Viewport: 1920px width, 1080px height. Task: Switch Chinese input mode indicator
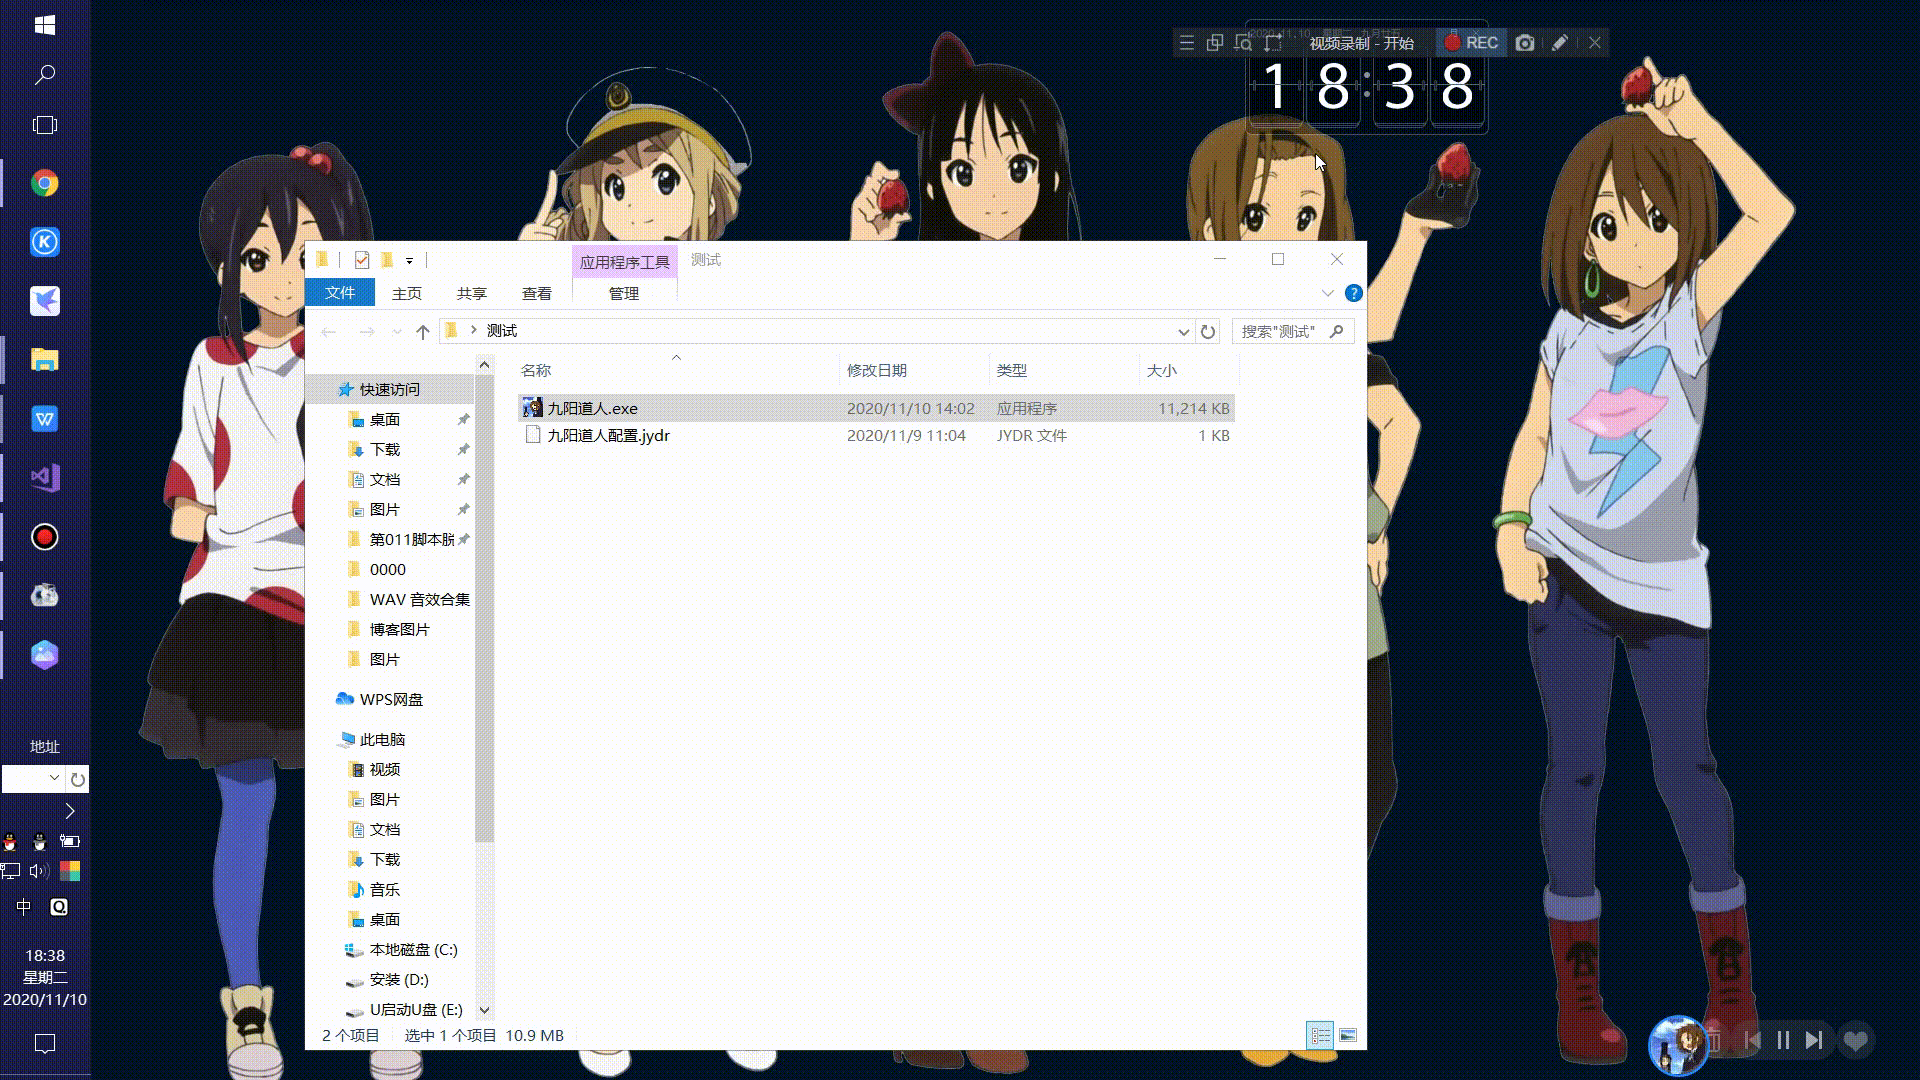pyautogui.click(x=24, y=907)
